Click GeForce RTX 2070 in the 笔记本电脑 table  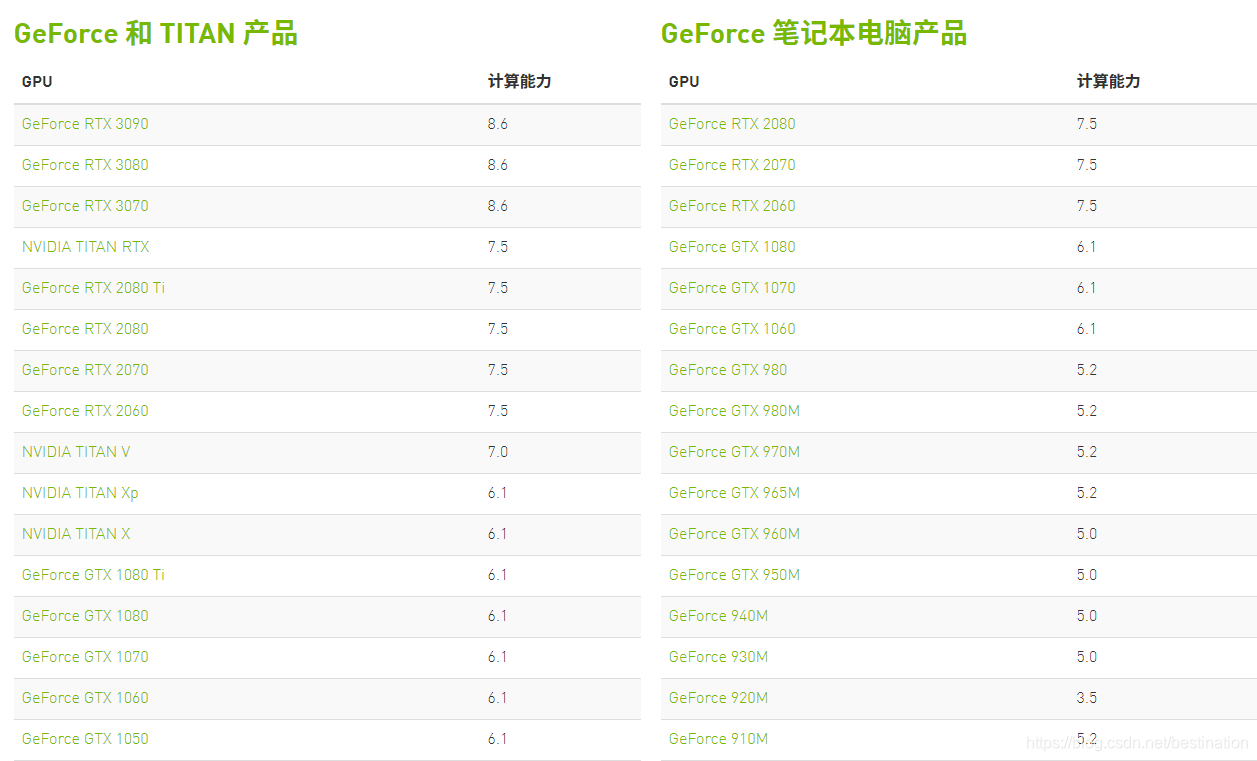tap(732, 165)
